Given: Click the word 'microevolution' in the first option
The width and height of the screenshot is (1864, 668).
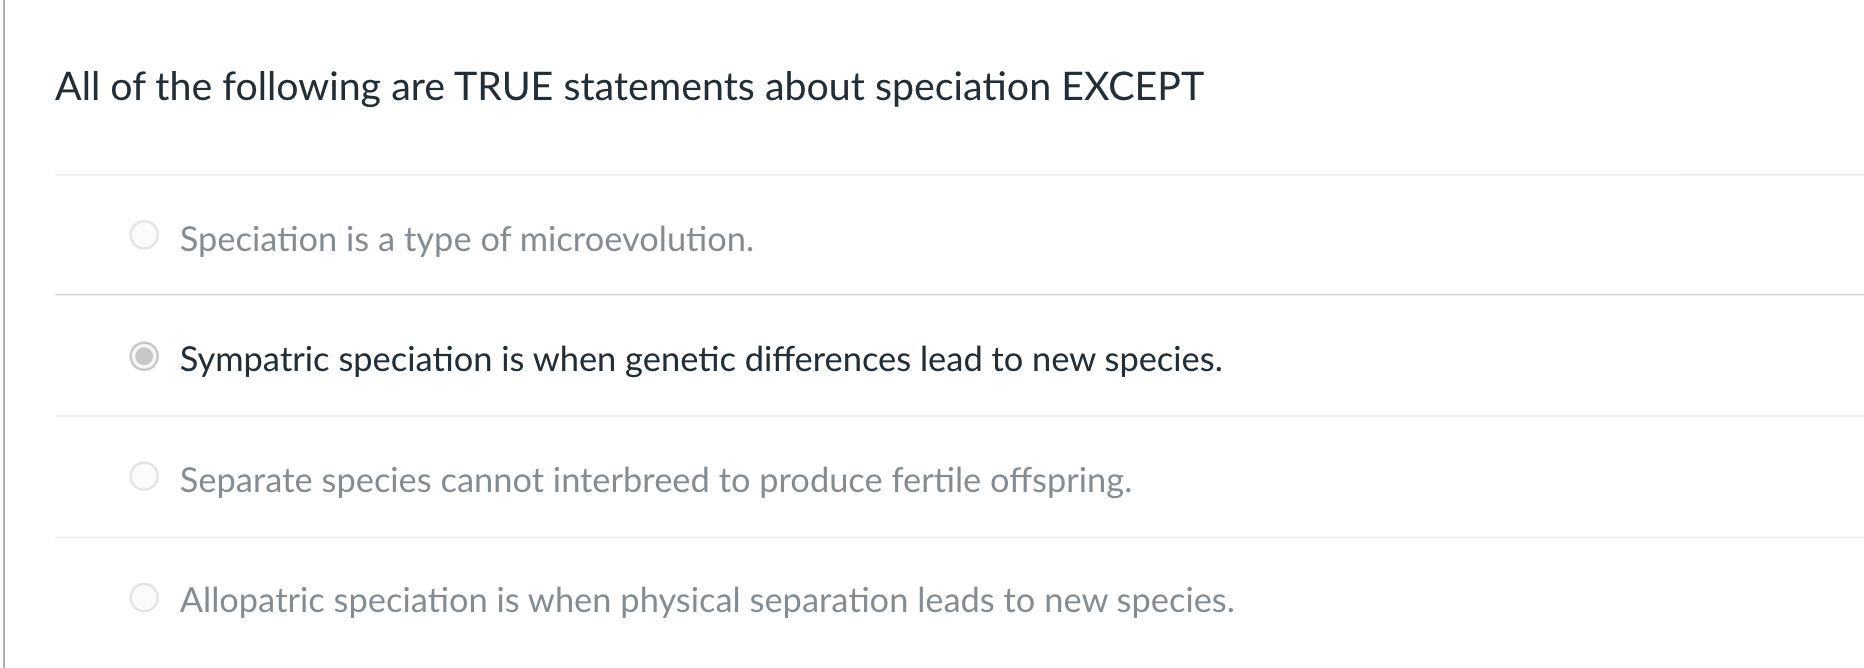Looking at the screenshot, I should [x=634, y=240].
